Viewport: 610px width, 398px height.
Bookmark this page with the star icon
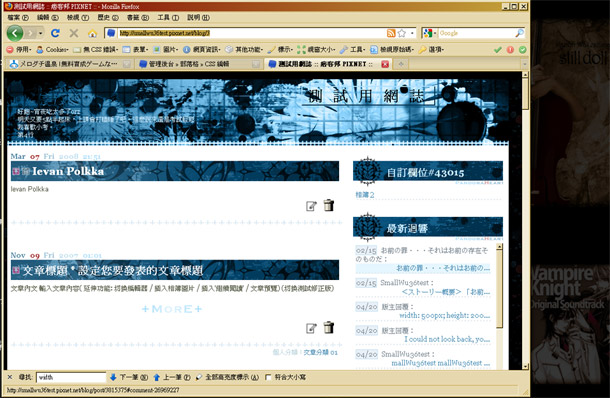click(x=402, y=33)
